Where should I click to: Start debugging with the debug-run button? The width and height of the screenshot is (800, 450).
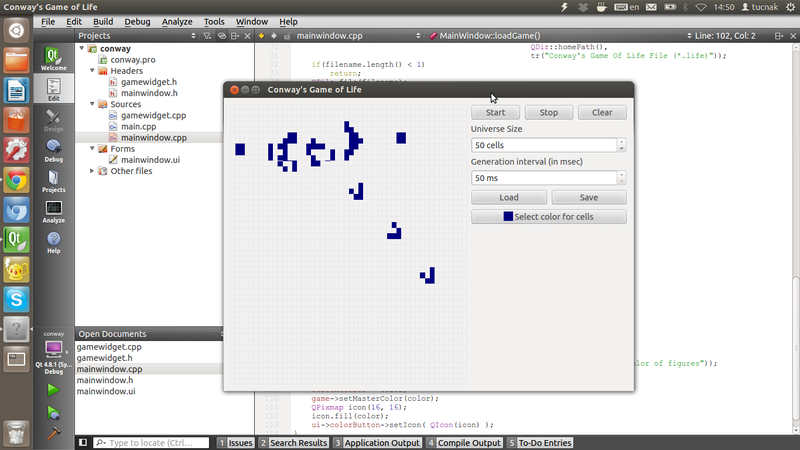point(53,412)
